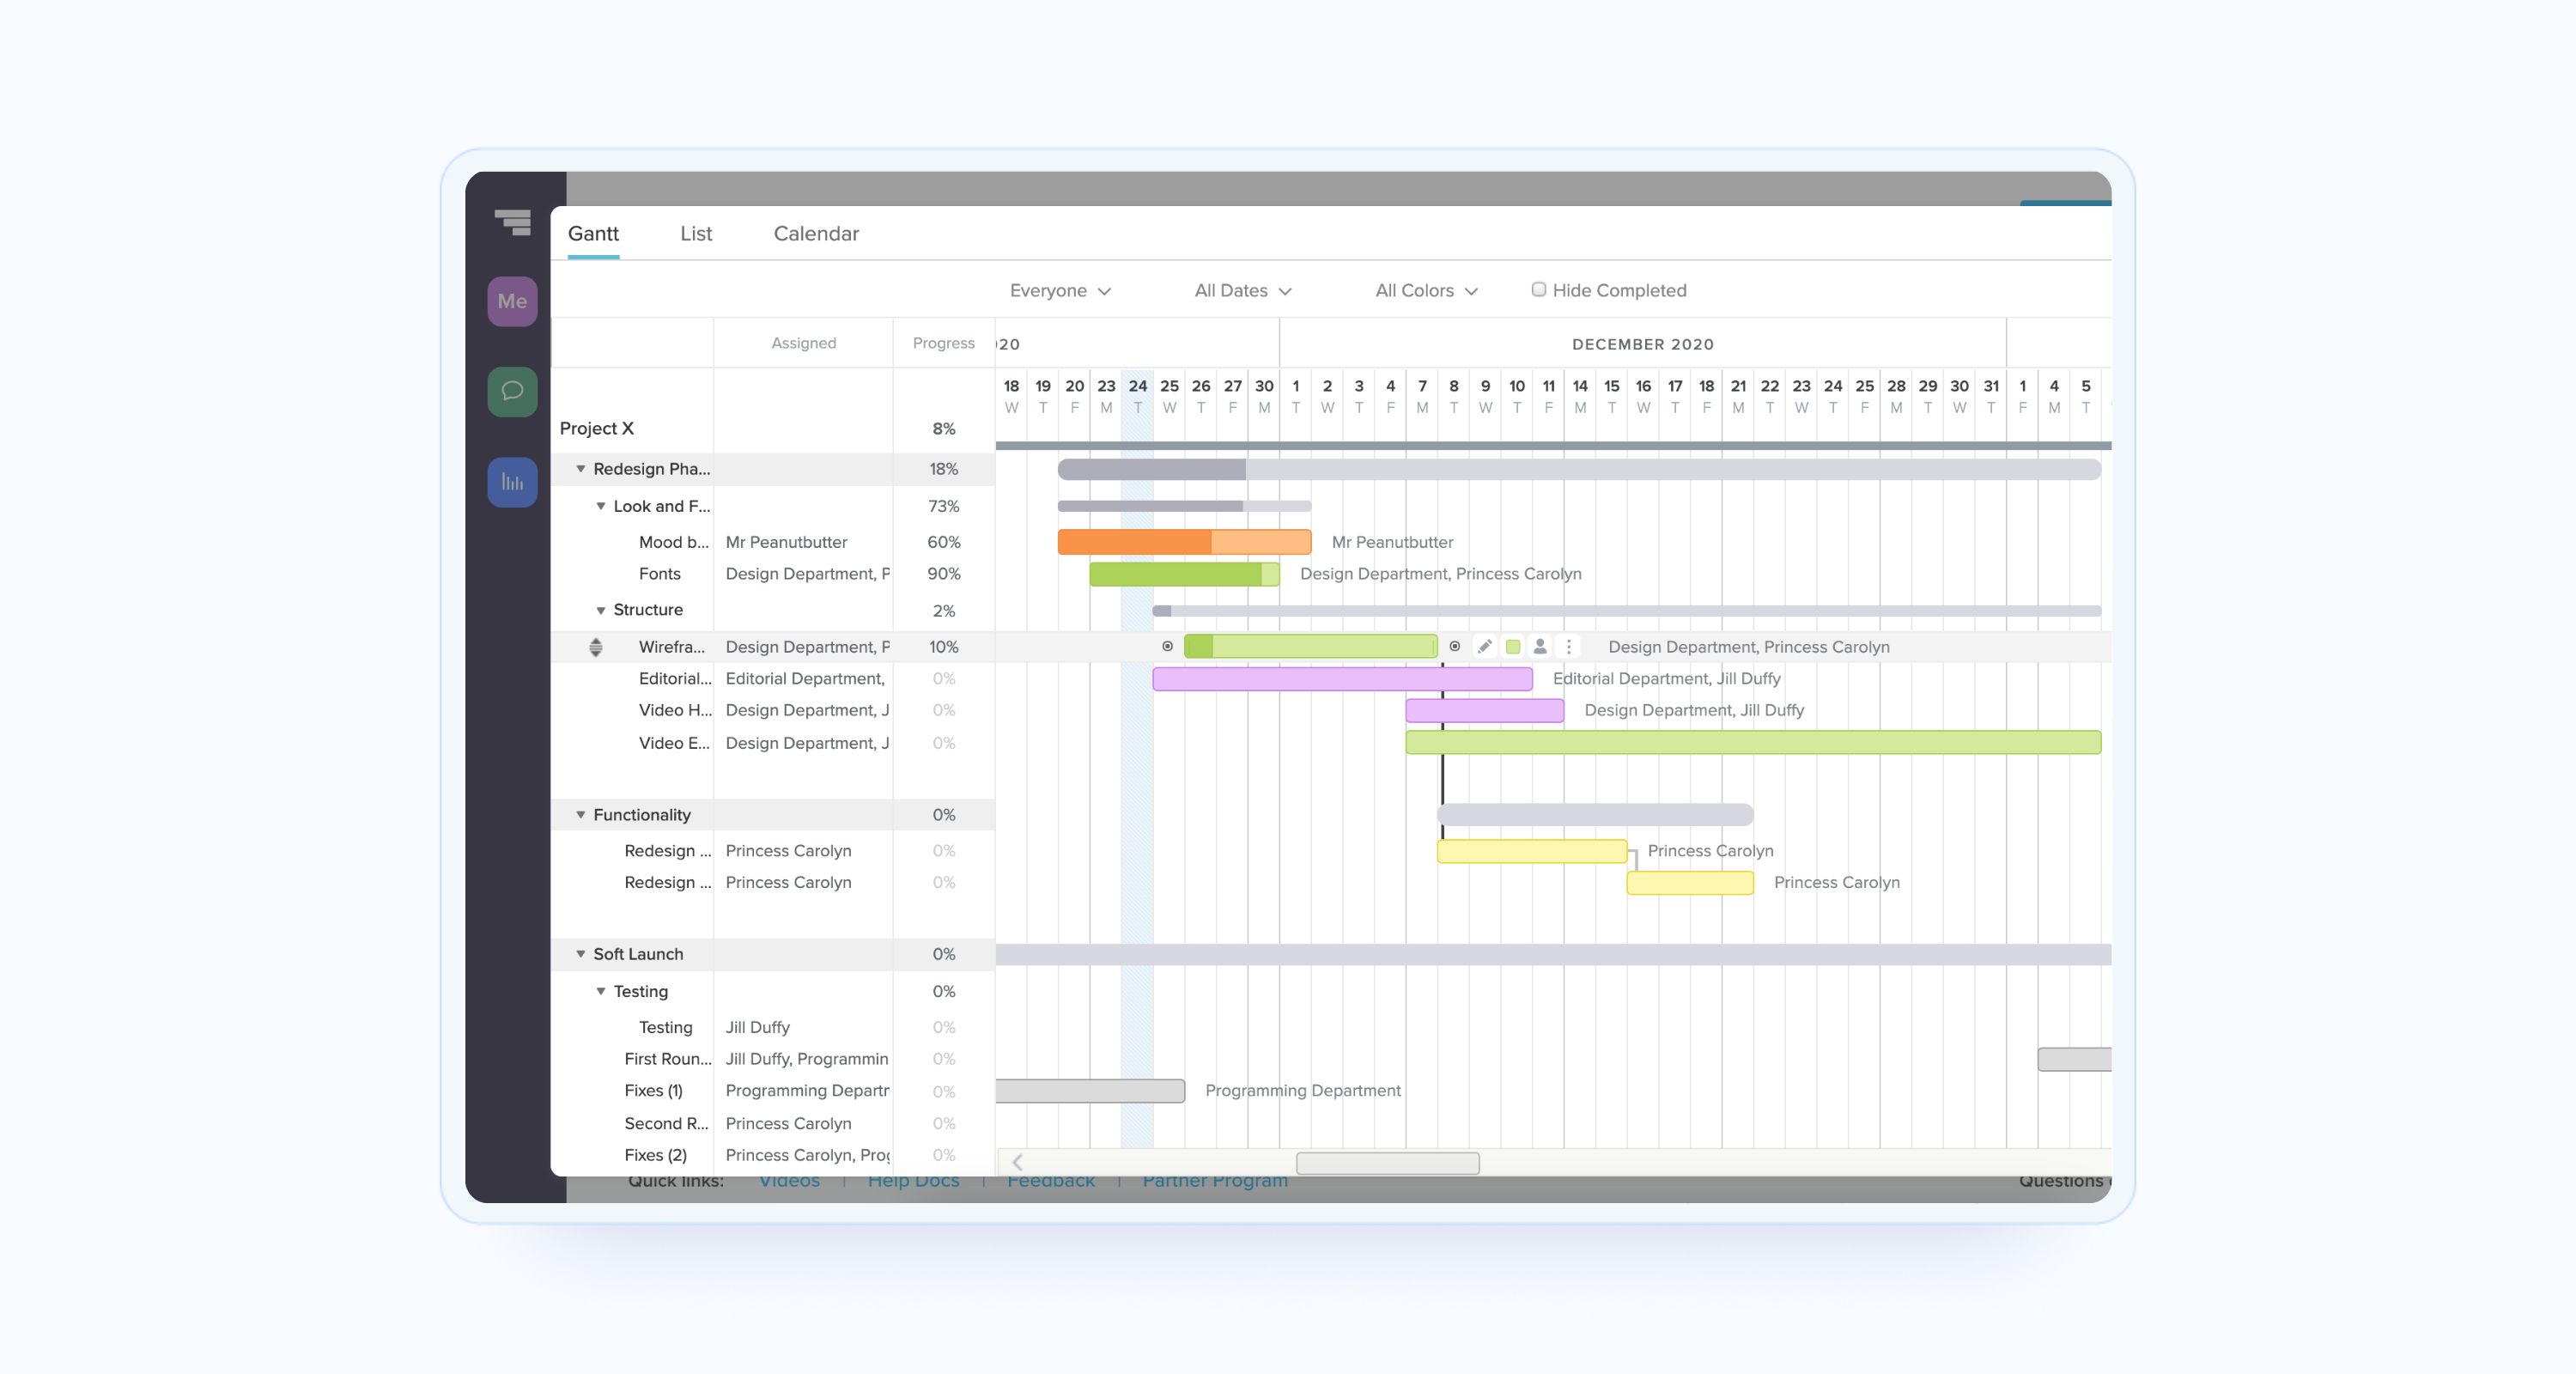The image size is (2576, 1374).
Task: Enable the Hide Completed checkbox
Action: point(1538,290)
